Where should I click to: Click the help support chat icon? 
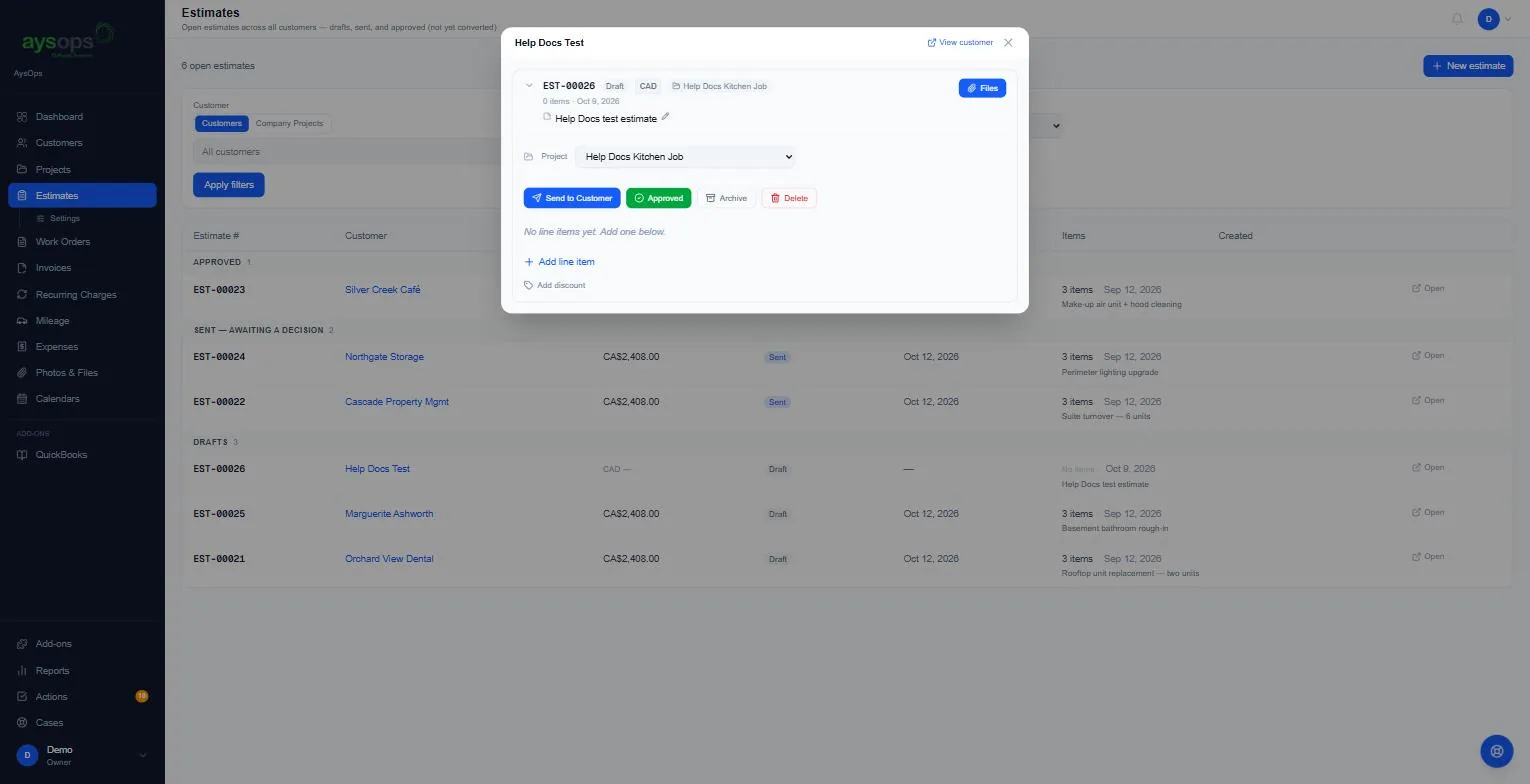tap(1497, 751)
